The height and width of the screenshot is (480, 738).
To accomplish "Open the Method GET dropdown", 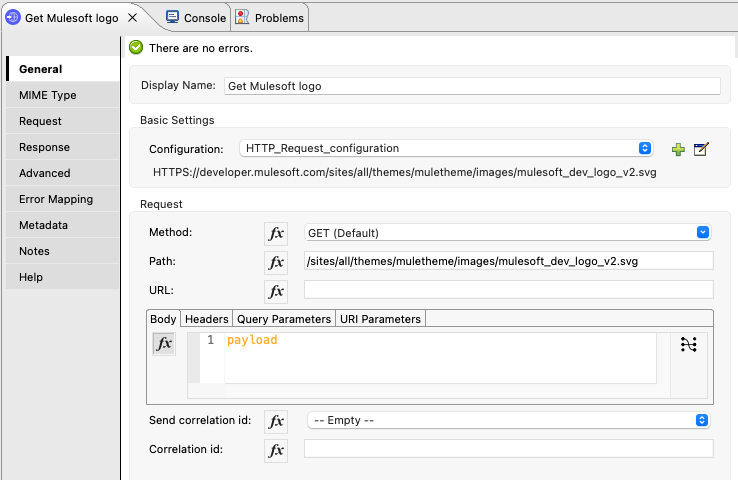I will tap(507, 233).
